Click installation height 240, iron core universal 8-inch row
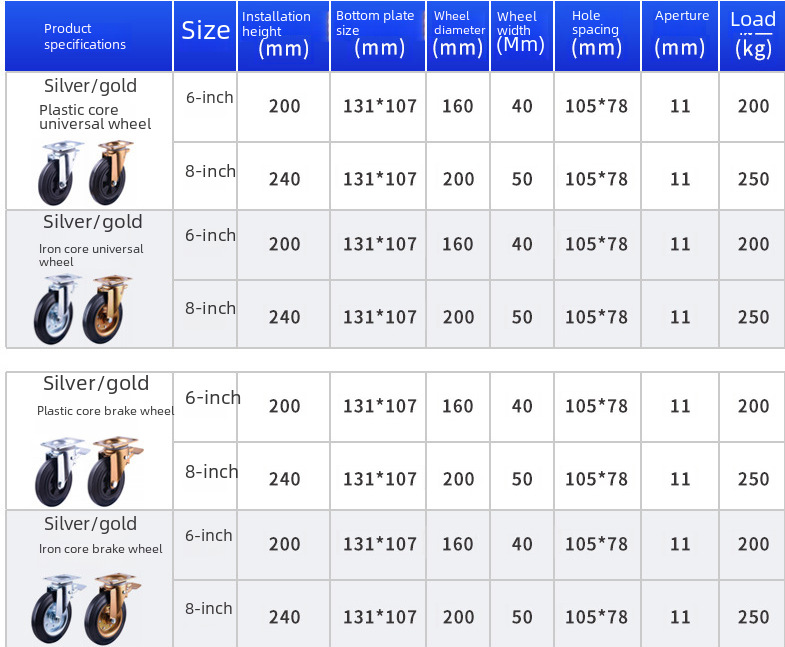Viewport: 785px width, 647px height. (x=284, y=317)
